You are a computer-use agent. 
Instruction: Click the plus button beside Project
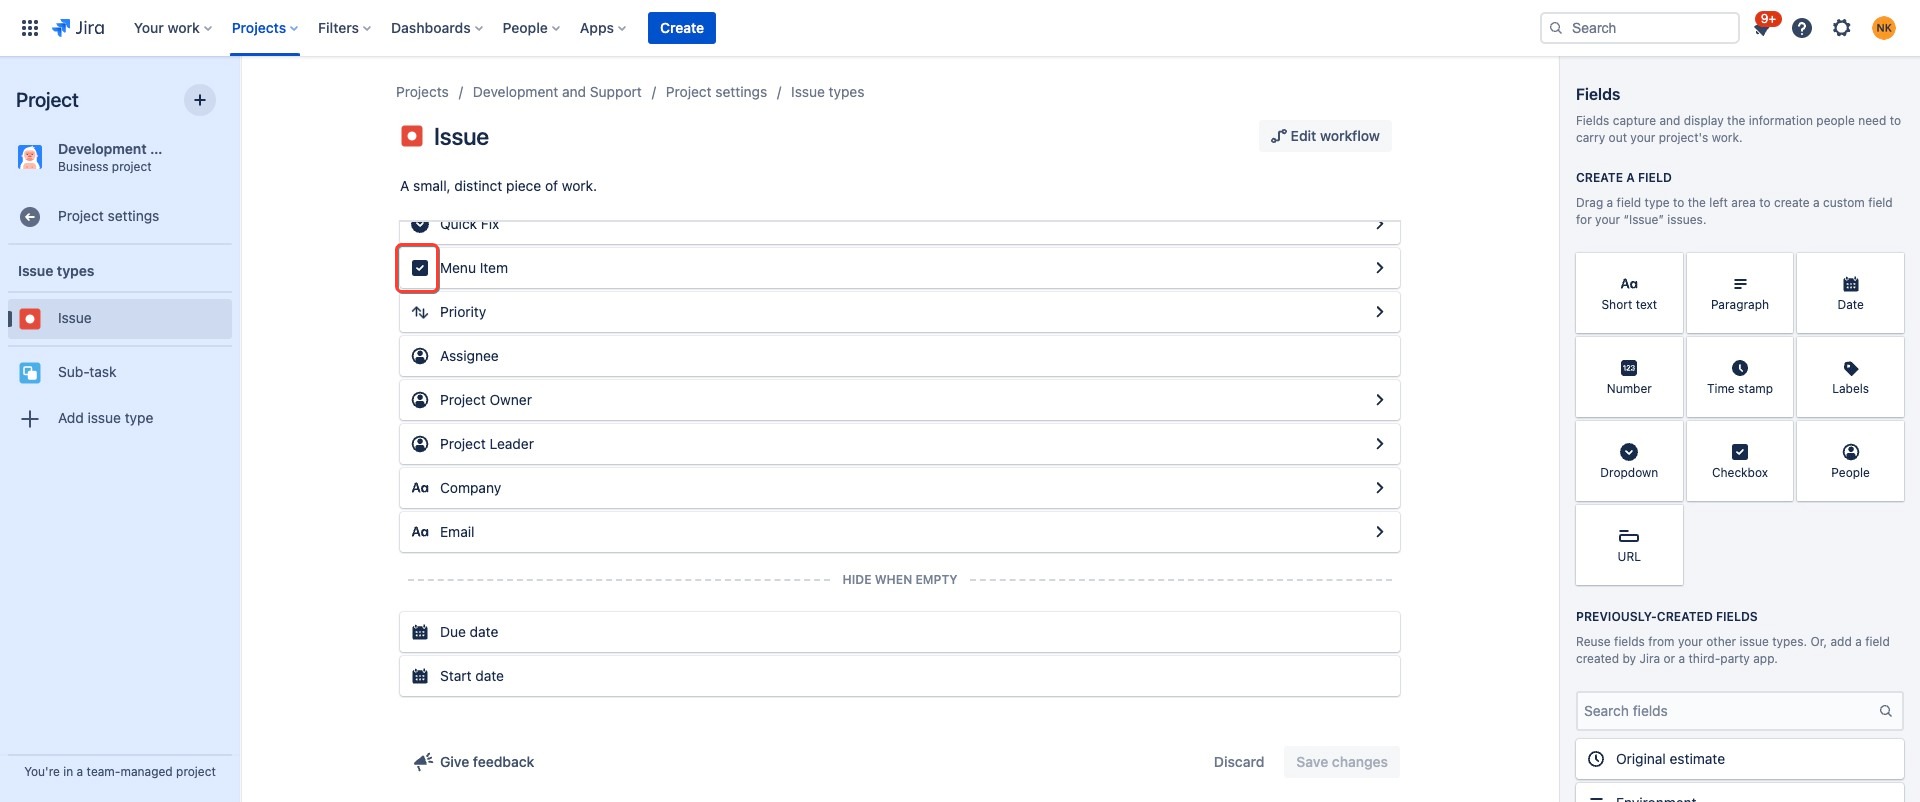[x=200, y=100]
